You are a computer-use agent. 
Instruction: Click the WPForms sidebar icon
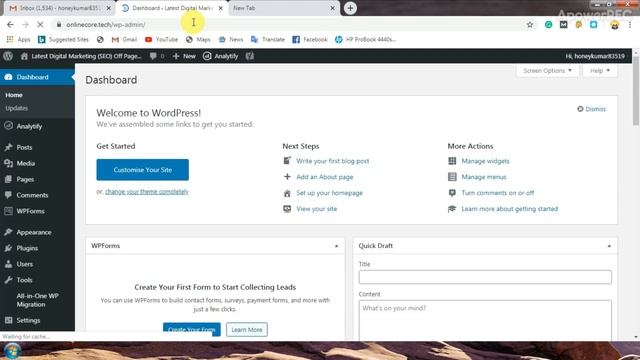8,211
